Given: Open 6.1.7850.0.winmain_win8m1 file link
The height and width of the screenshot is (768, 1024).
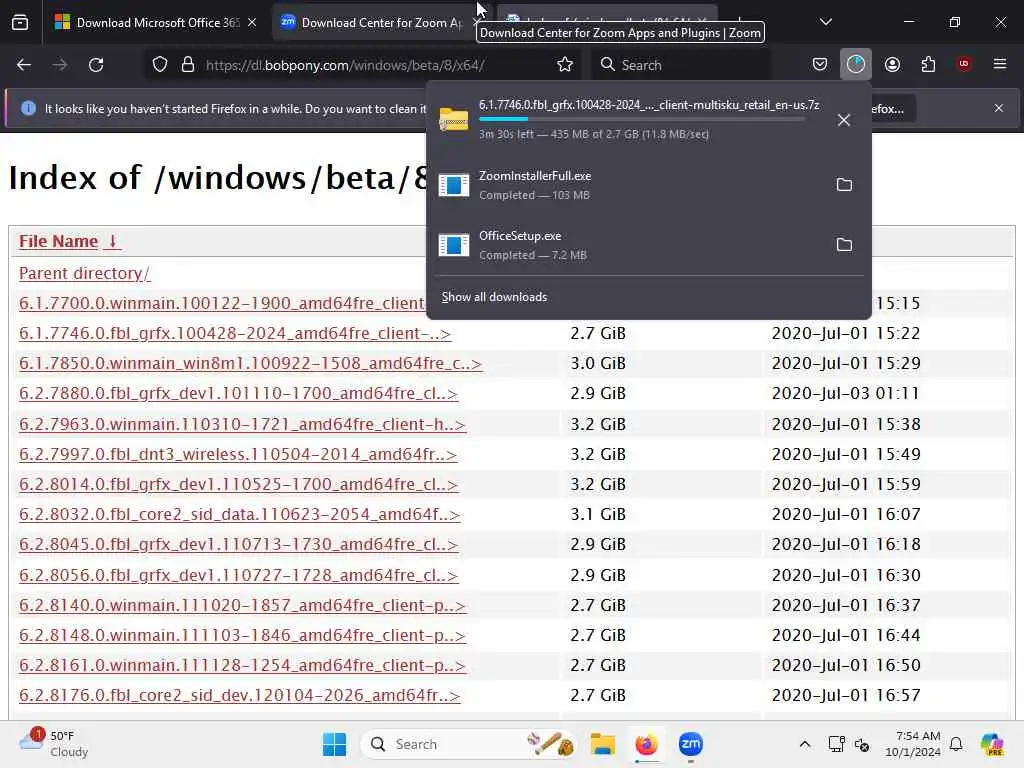Looking at the screenshot, I should 251,363.
